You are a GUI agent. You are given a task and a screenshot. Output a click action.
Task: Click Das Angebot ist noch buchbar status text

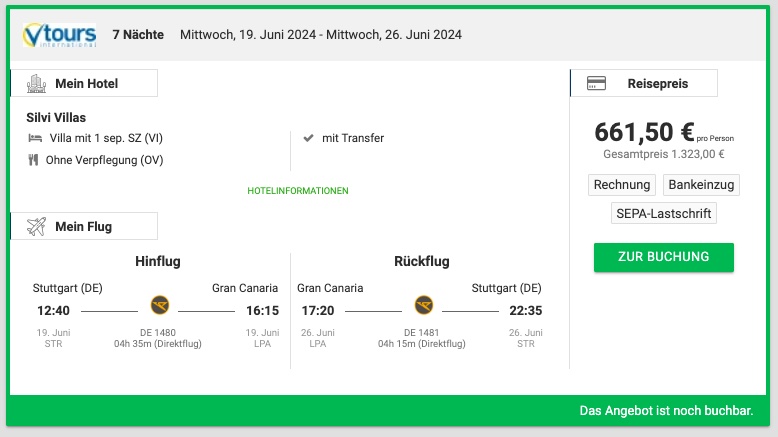coord(666,411)
